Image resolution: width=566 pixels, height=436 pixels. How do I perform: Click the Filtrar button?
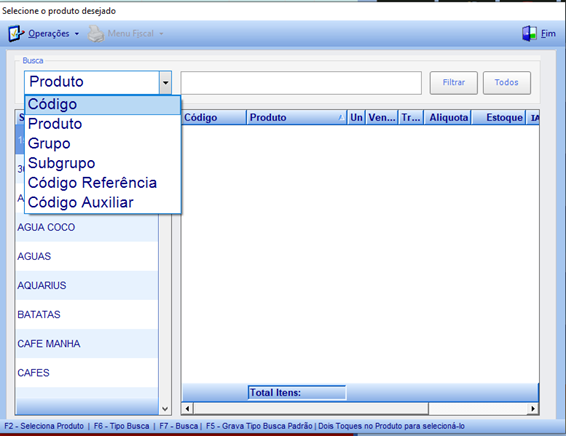pyautogui.click(x=454, y=83)
